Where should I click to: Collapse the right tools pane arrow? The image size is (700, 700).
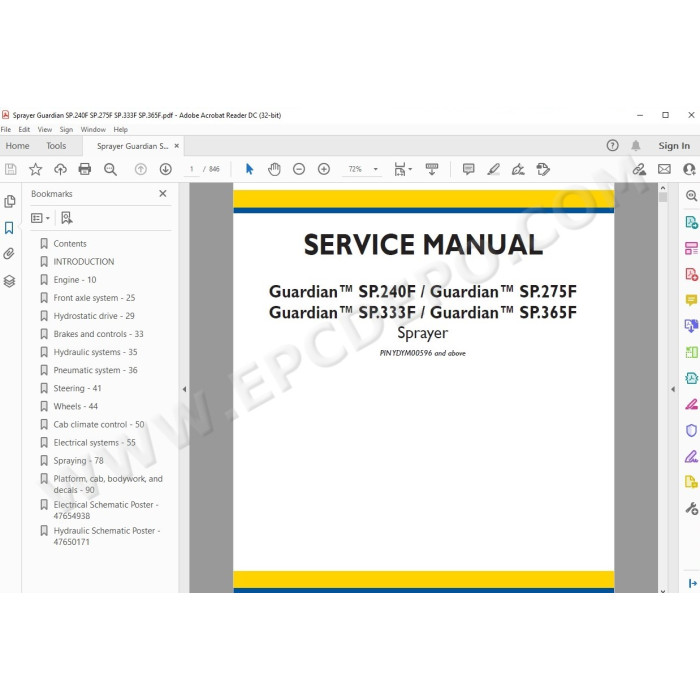tap(673, 389)
